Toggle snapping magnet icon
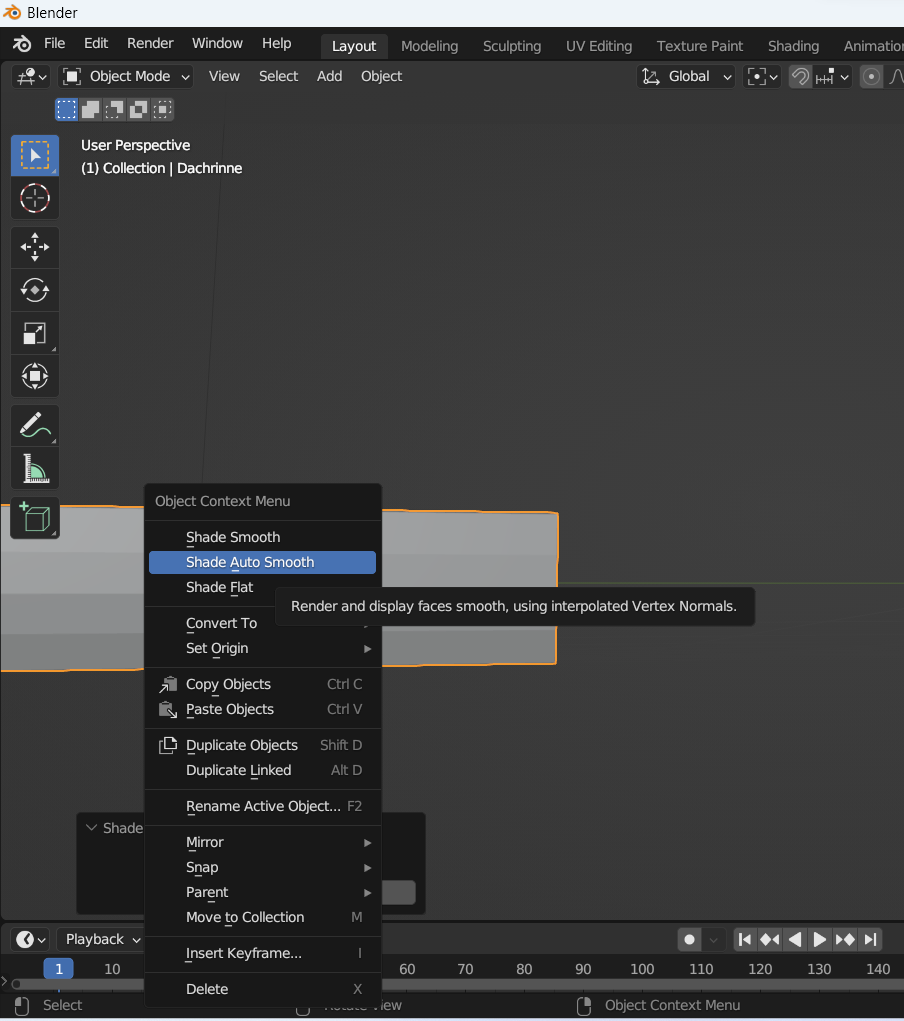Screen dimensions: 904x1021 800,77
